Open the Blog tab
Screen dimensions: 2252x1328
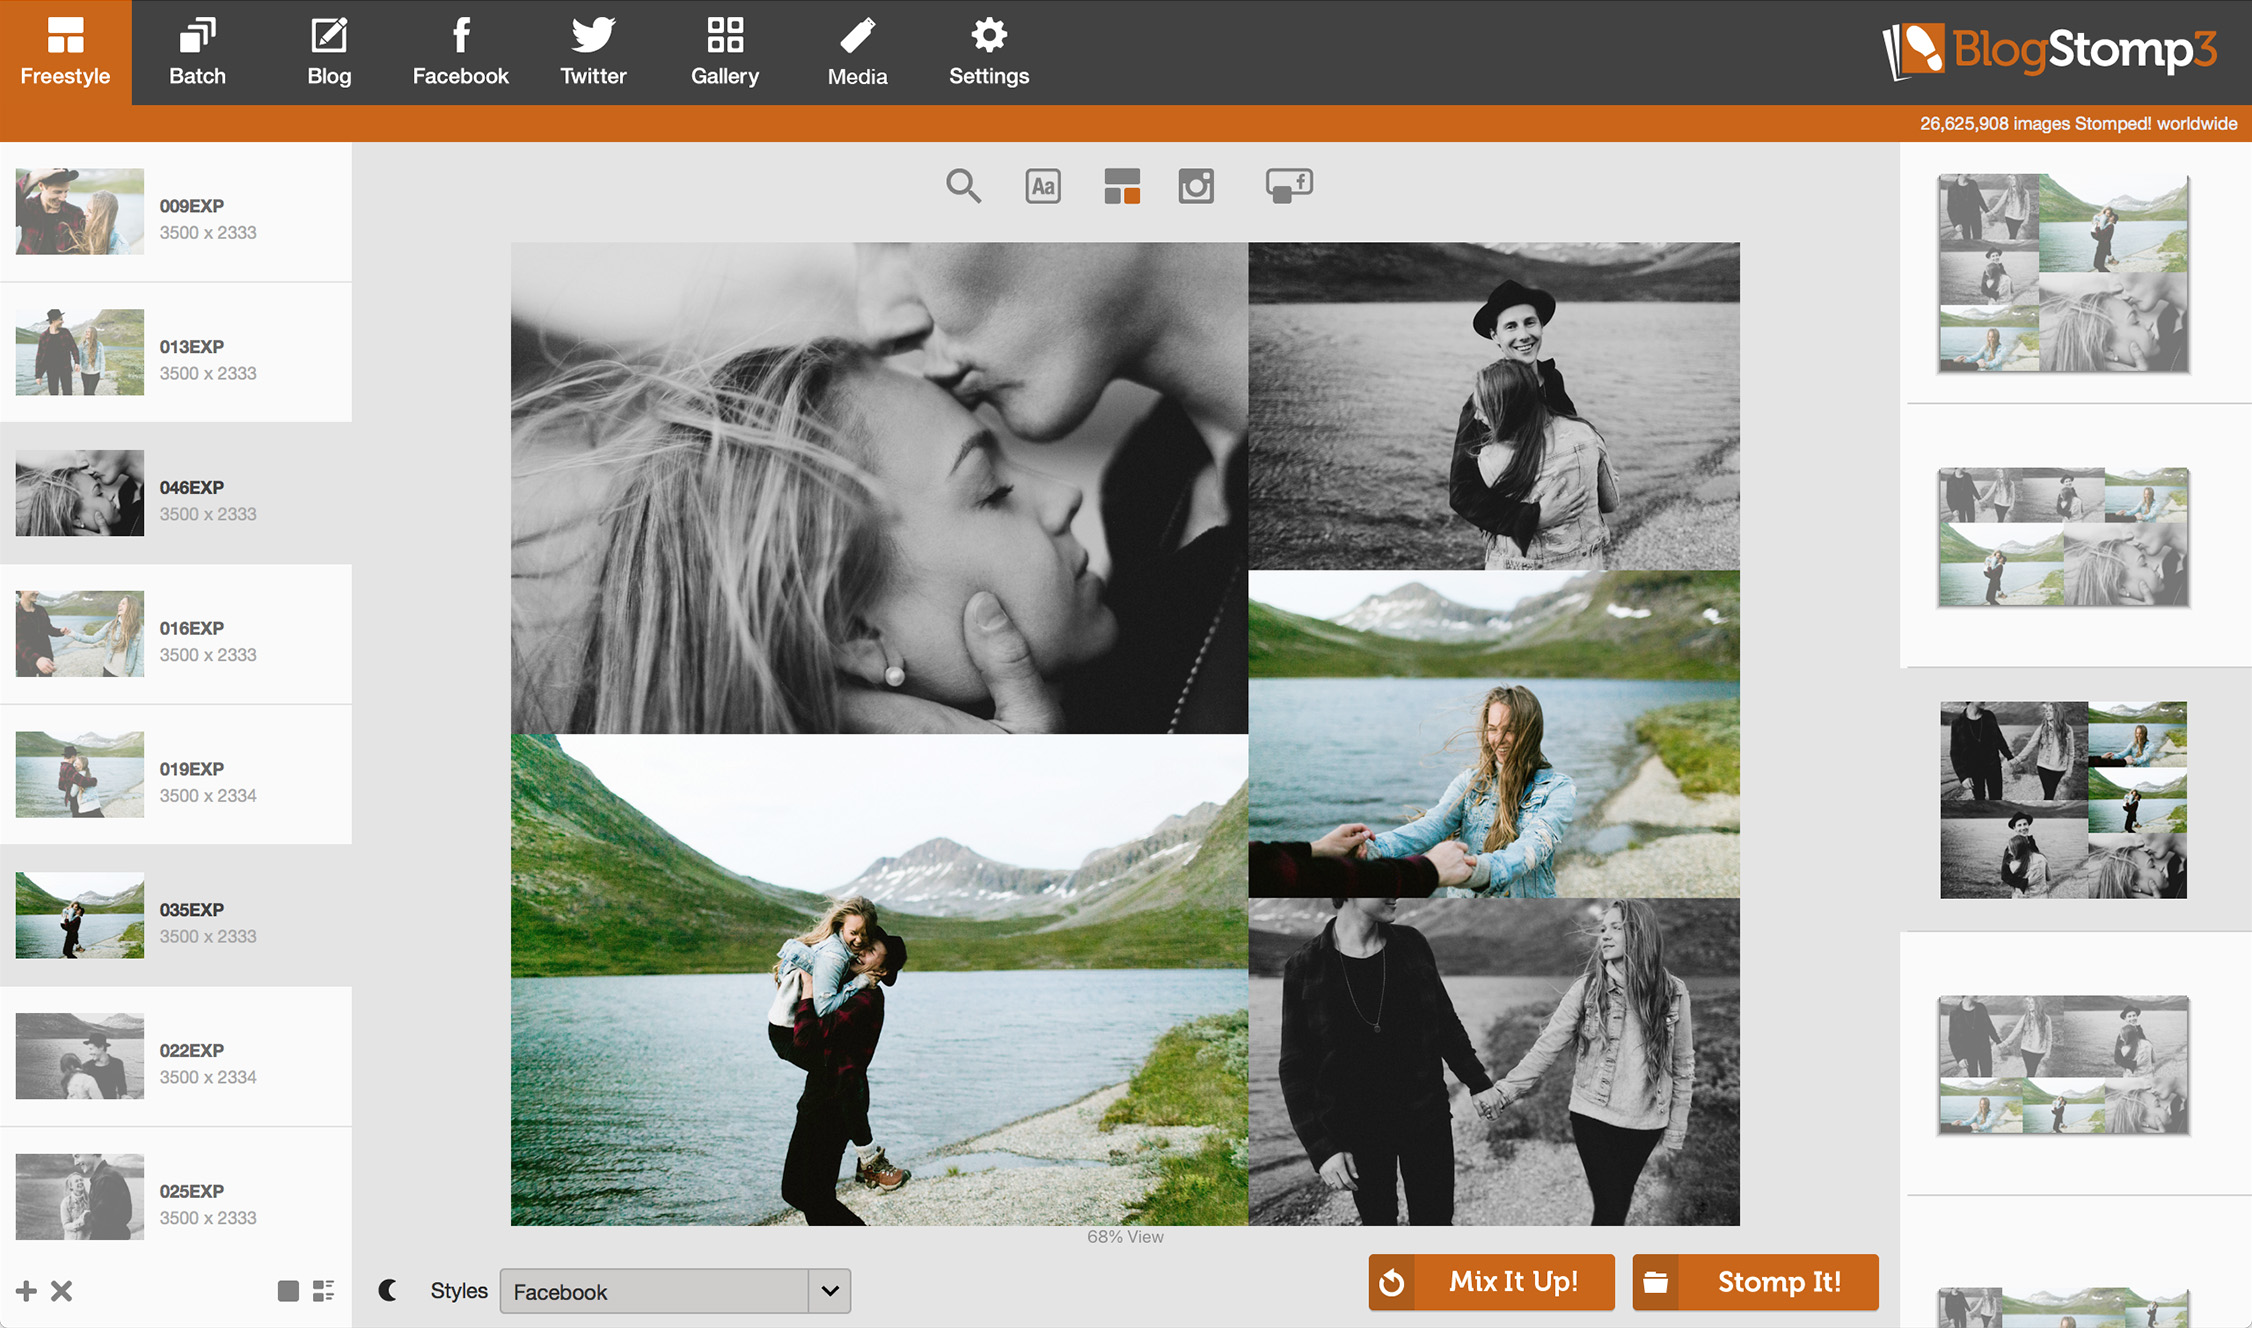(329, 52)
